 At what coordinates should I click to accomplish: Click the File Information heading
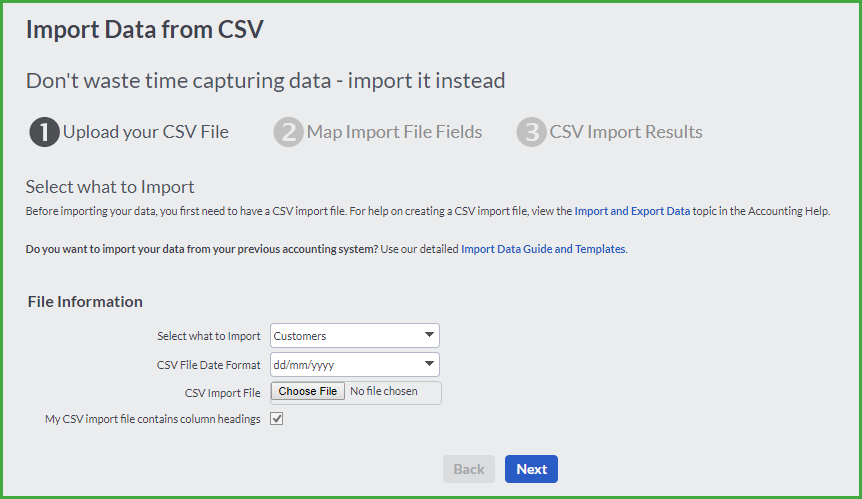click(x=85, y=302)
